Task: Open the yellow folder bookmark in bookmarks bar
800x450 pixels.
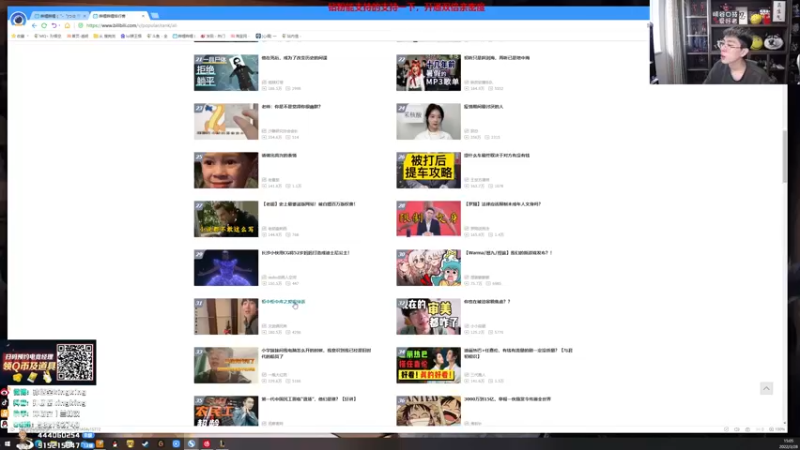Action: 105,36
